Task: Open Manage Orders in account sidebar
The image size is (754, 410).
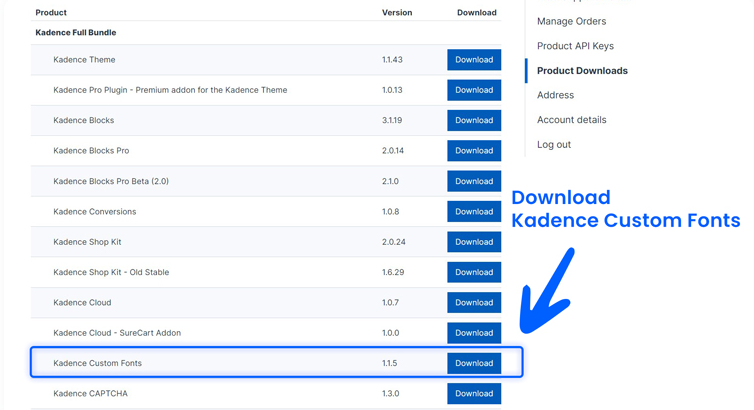Action: click(571, 21)
